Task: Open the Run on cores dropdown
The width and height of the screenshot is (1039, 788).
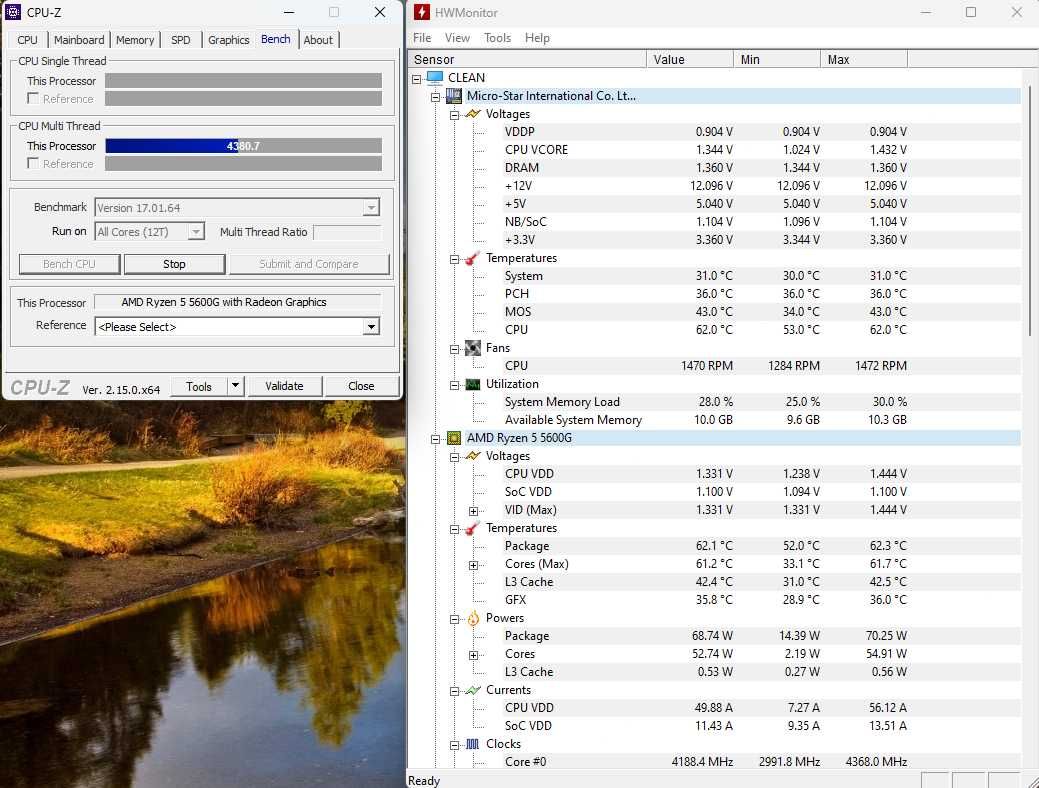Action: point(195,232)
